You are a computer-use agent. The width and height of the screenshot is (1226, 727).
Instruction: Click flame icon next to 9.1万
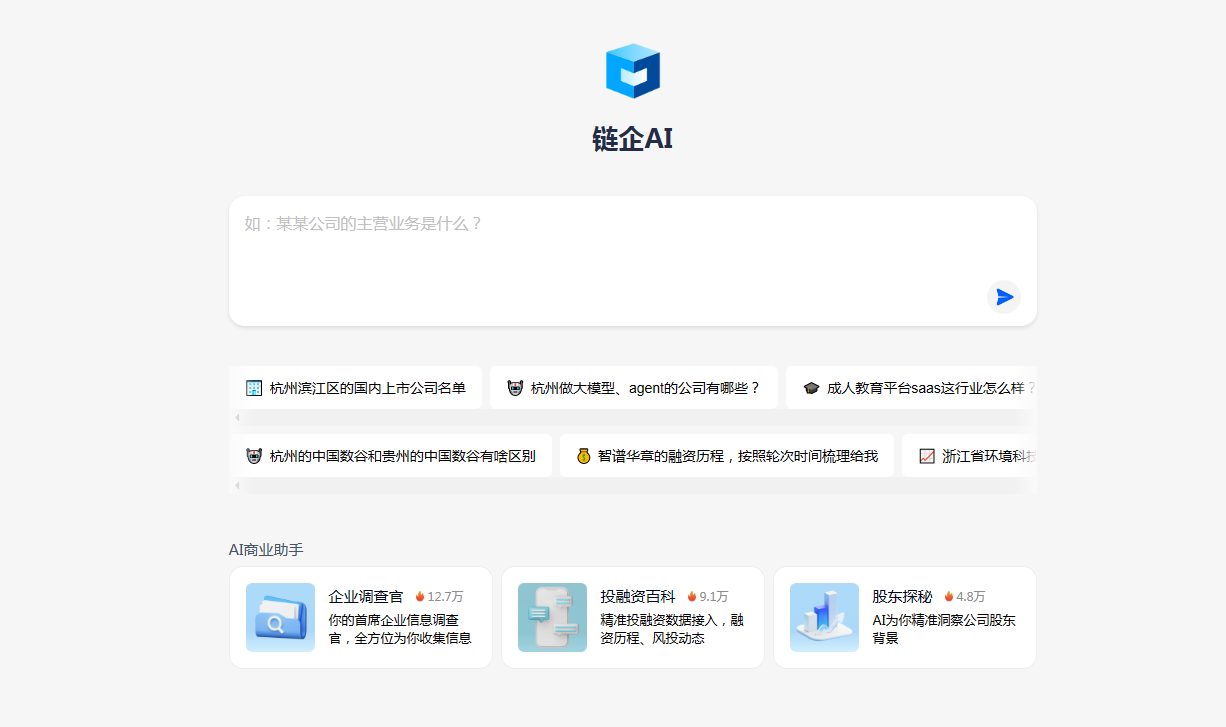692,596
